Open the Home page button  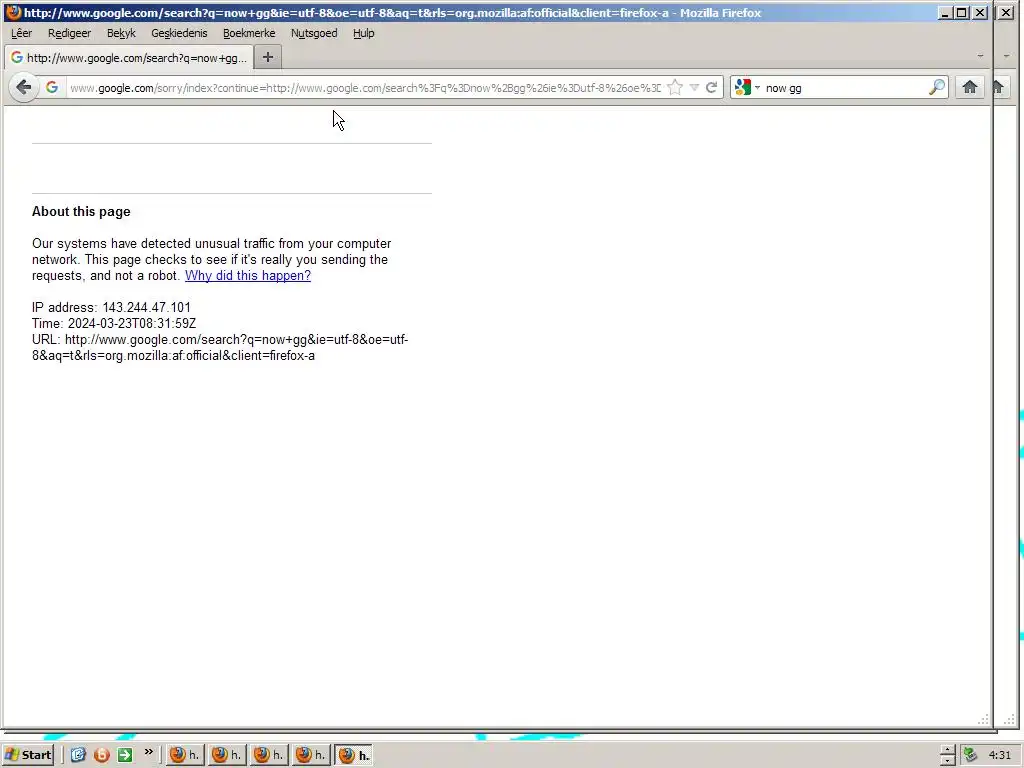tap(970, 88)
